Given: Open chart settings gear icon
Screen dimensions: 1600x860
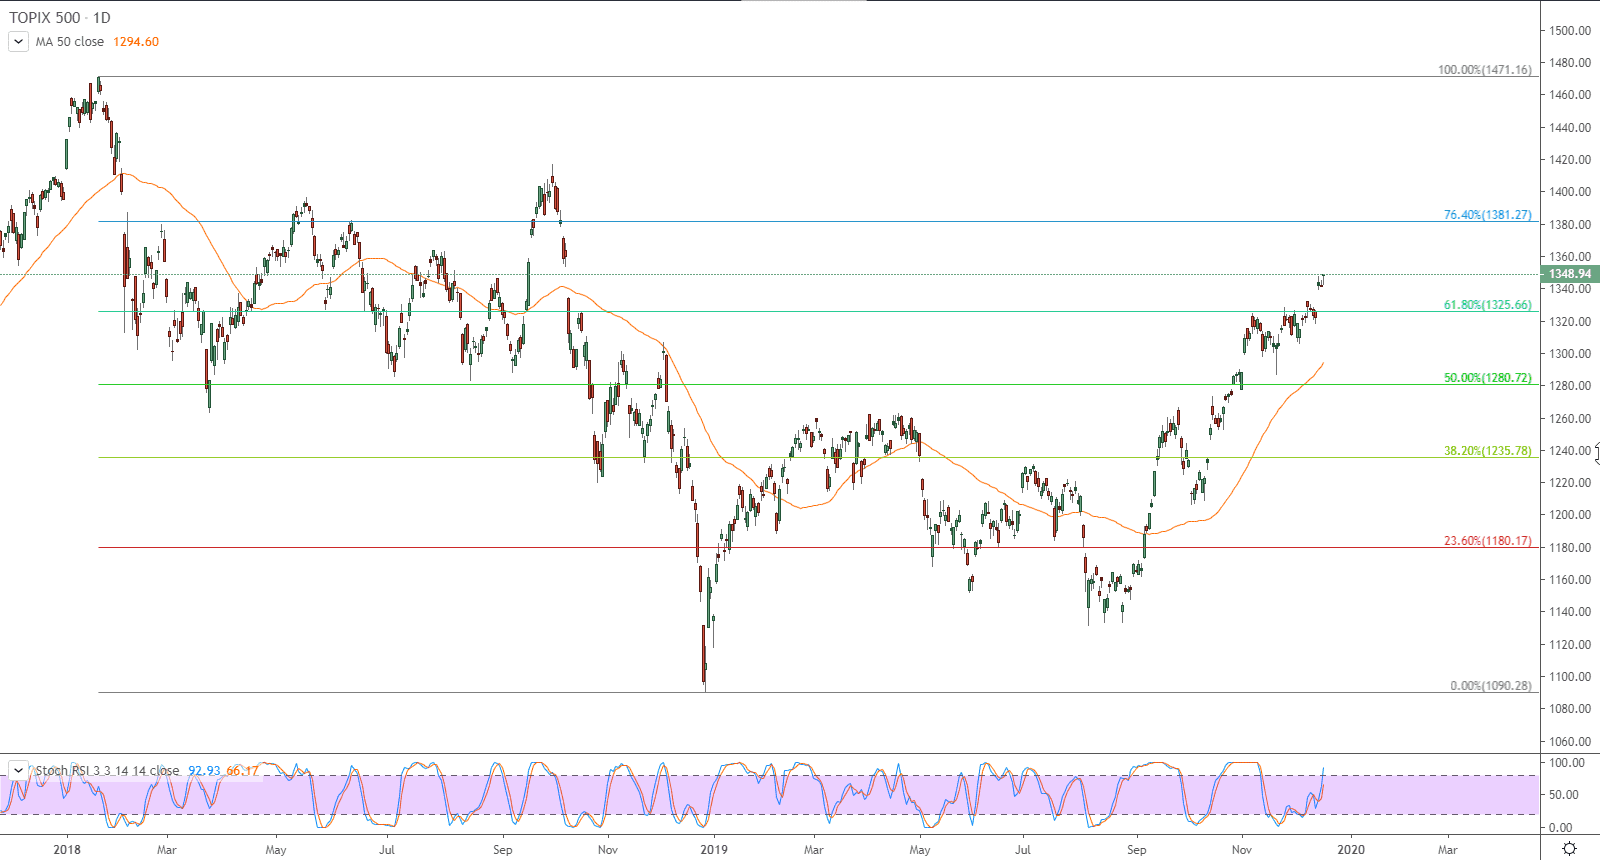Looking at the screenshot, I should tap(1569, 849).
